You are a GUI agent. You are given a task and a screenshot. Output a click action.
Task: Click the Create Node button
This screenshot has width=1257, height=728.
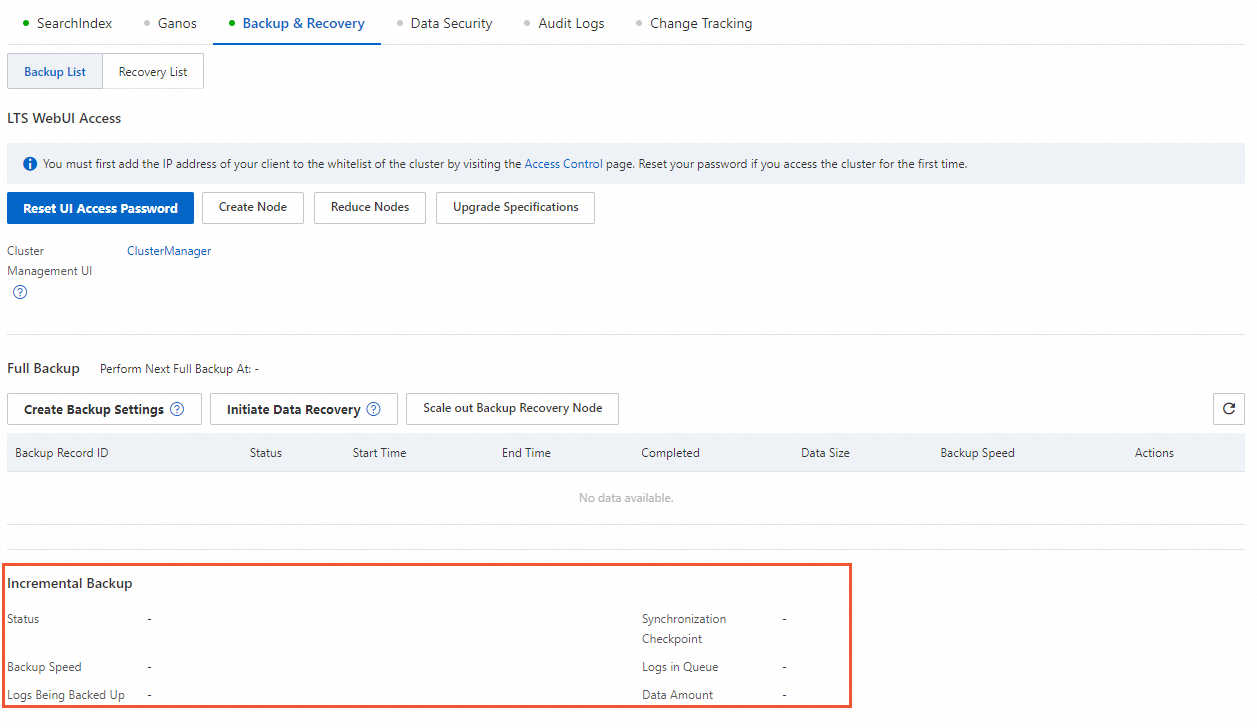253,208
